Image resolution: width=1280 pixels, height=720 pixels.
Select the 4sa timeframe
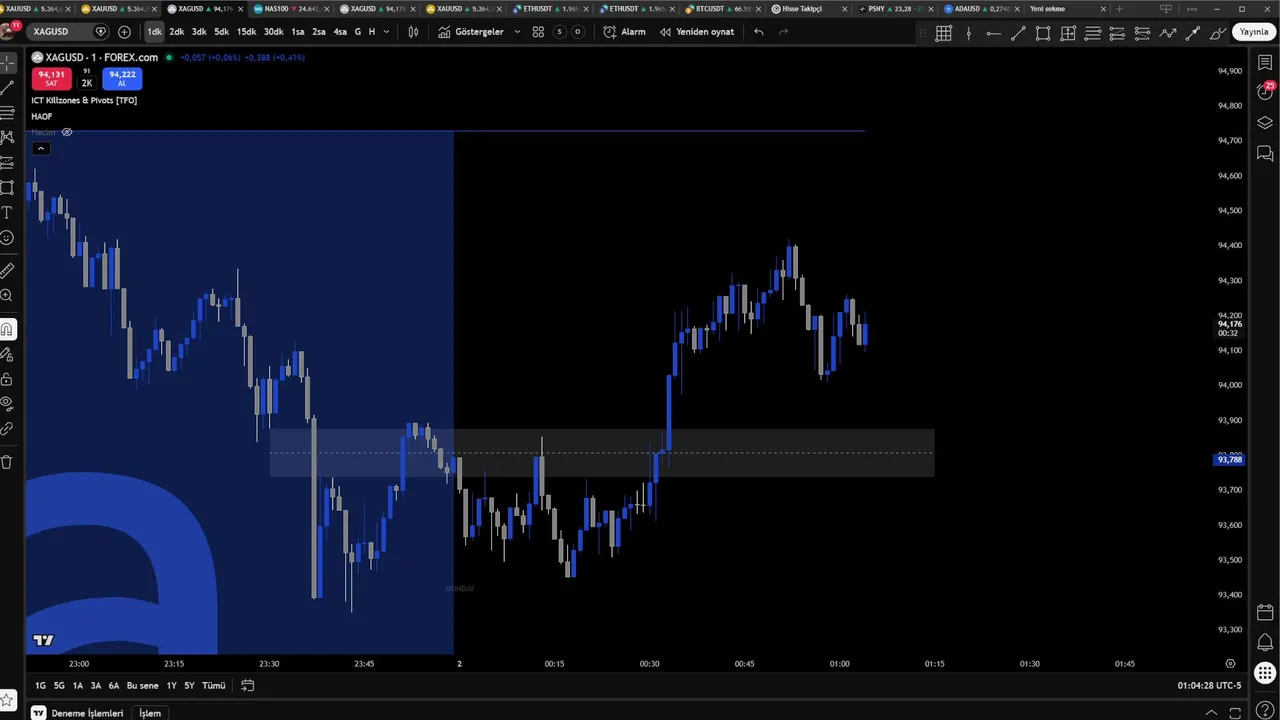[x=340, y=32]
